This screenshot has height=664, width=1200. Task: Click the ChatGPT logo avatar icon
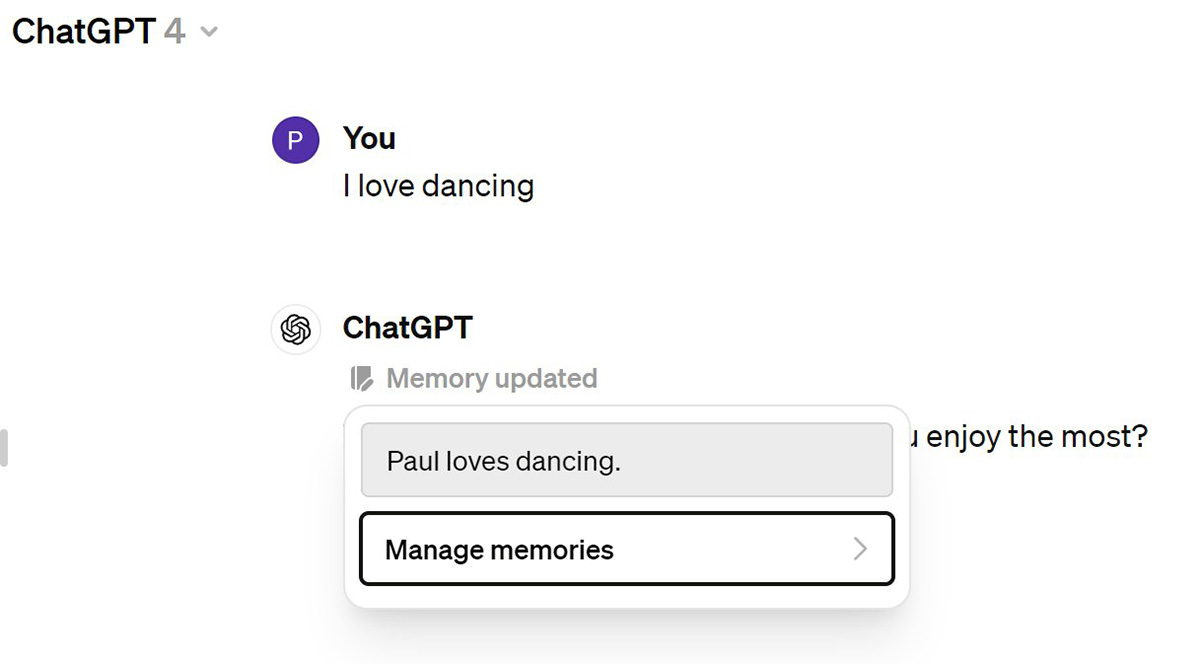tap(295, 329)
